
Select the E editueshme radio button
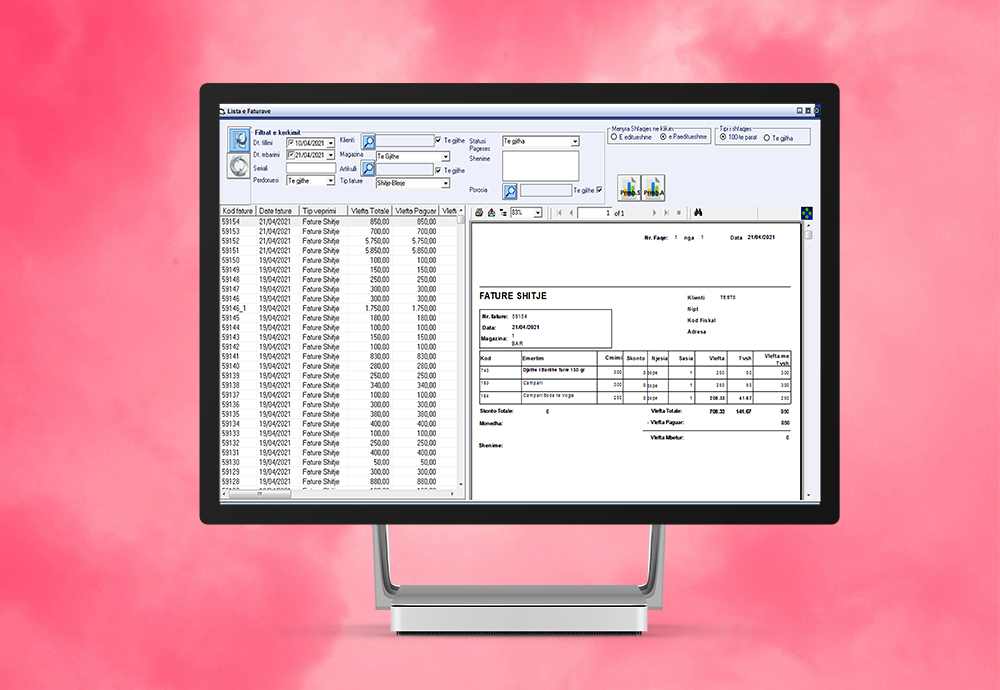614,137
